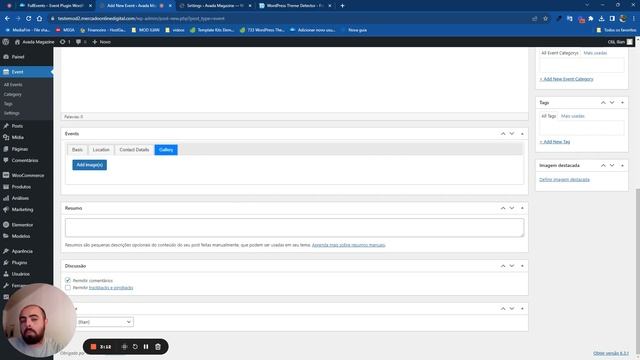The width and height of the screenshot is (640, 360).
Task: Reload the current page
Action: click(29, 18)
